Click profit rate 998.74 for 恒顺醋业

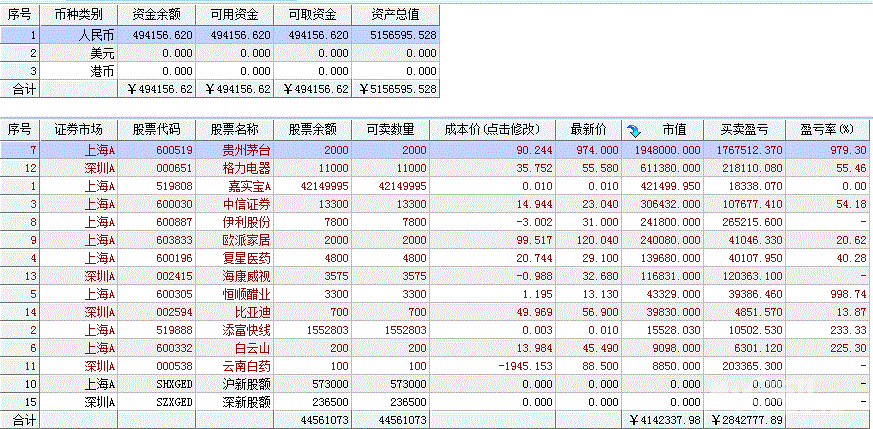click(x=848, y=294)
